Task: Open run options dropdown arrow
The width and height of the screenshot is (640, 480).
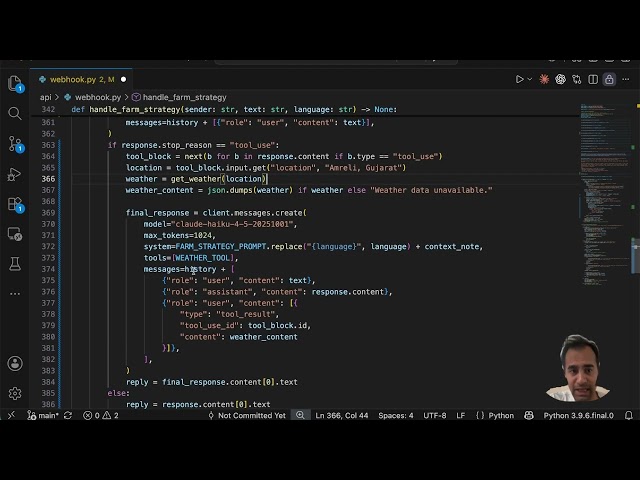Action: (530, 79)
